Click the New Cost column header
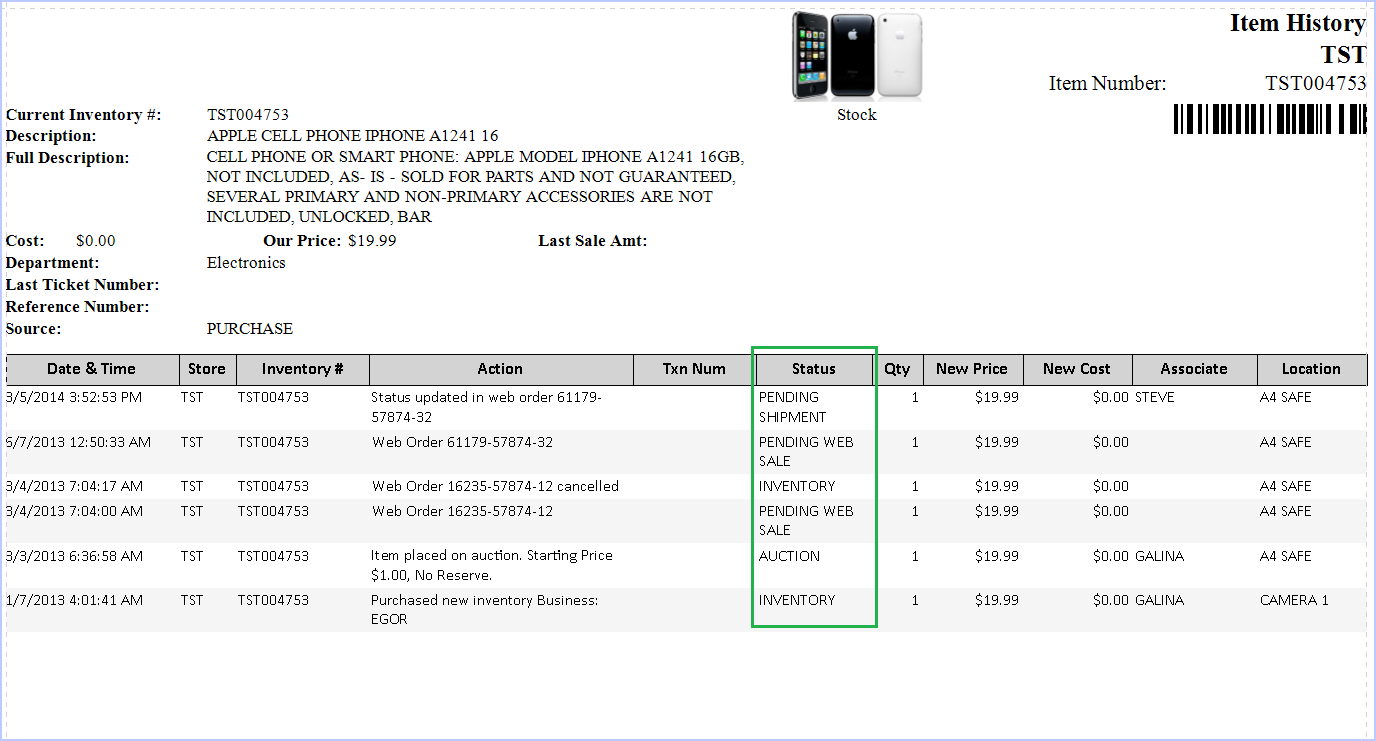 [x=1077, y=369]
